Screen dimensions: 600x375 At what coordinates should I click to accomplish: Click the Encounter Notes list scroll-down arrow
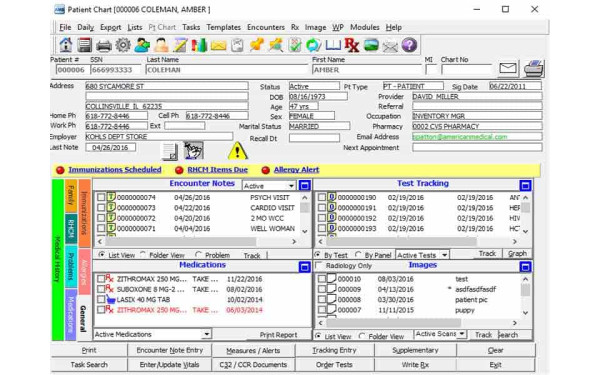pyautogui.click(x=305, y=231)
